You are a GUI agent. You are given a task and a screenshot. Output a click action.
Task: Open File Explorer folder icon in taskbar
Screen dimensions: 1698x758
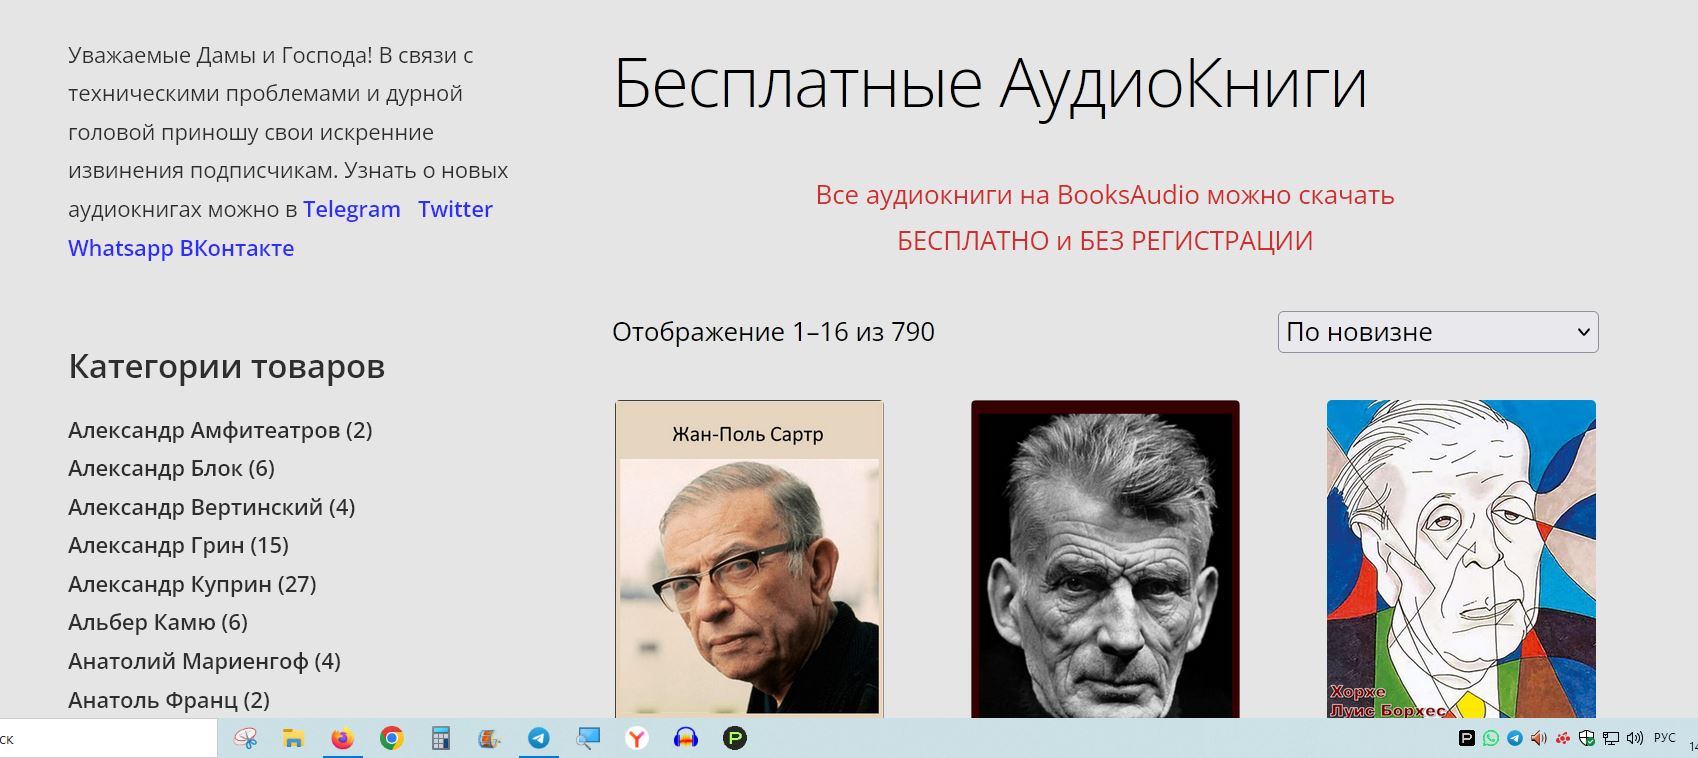[293, 739]
